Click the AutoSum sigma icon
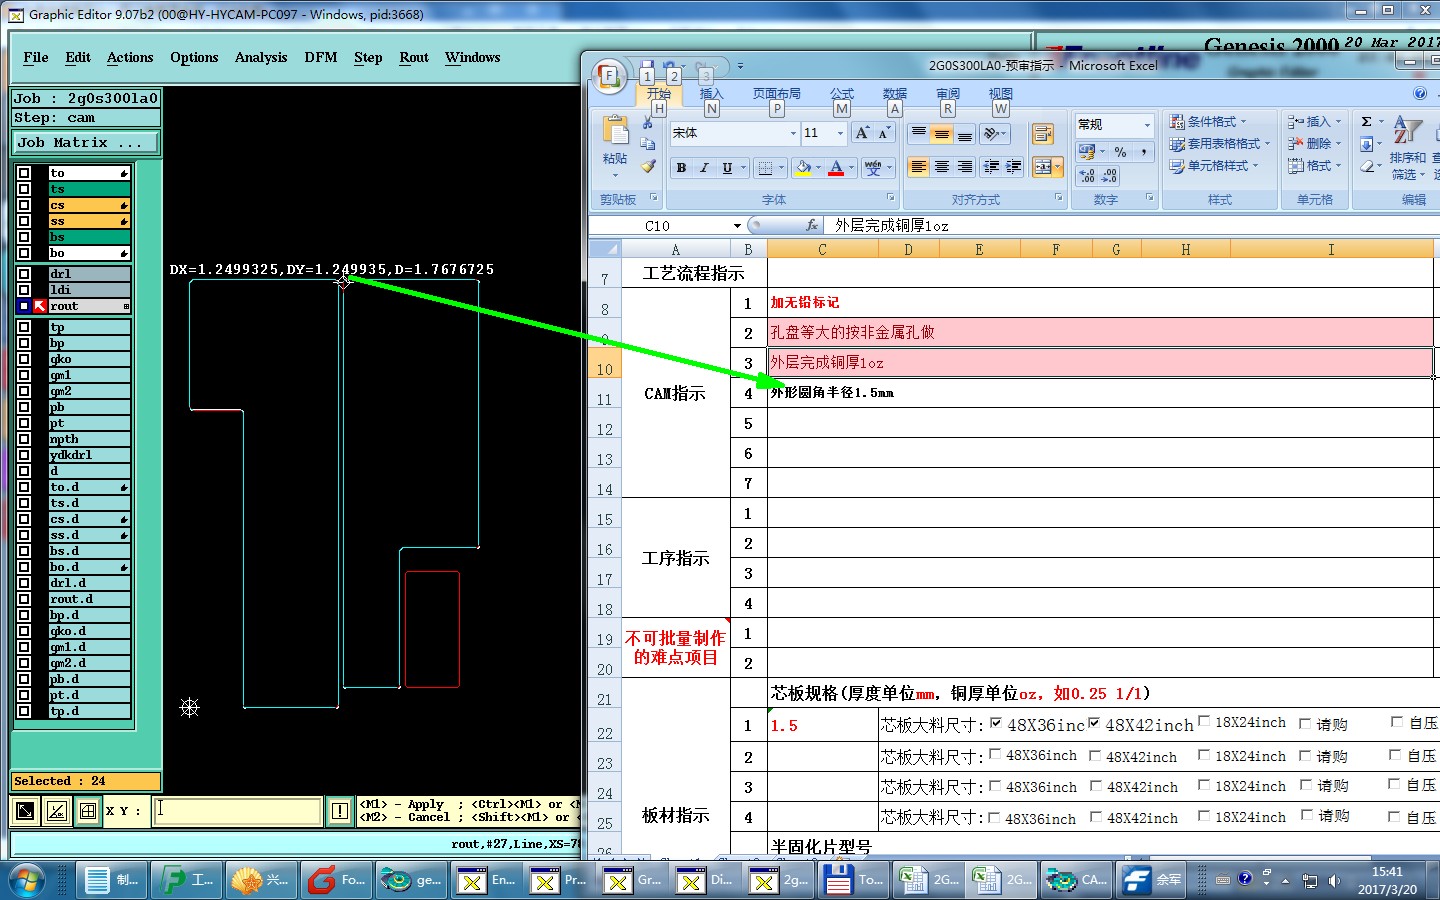 [x=1366, y=121]
